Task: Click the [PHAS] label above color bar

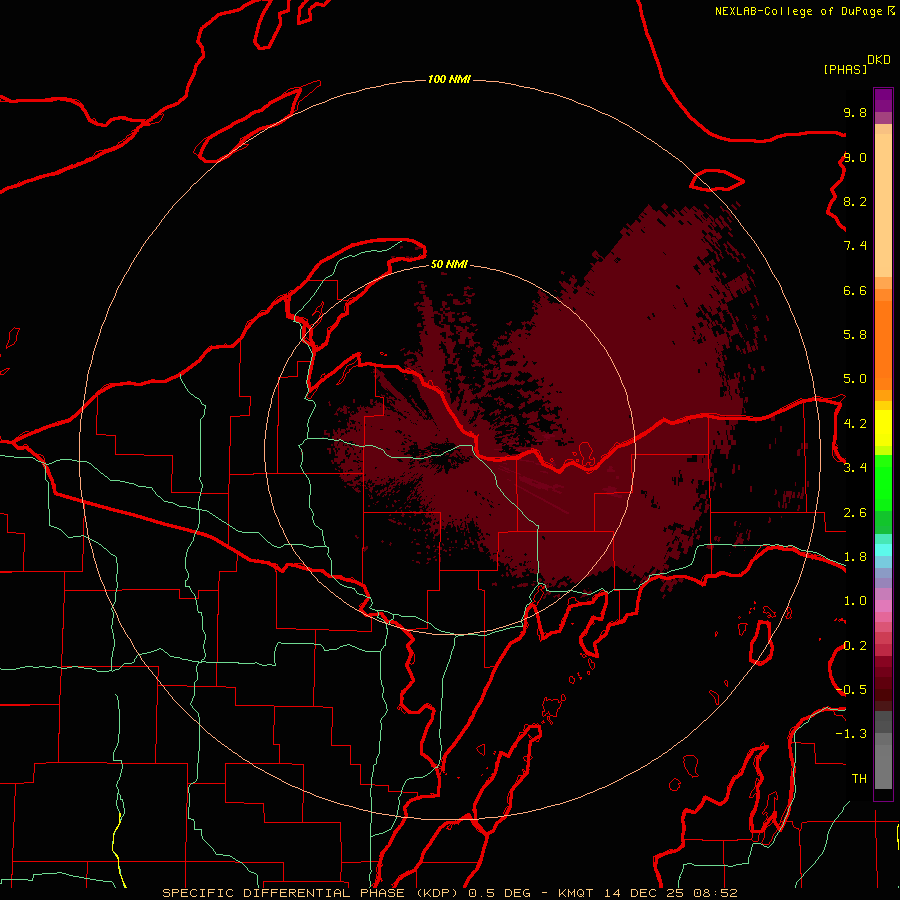Action: 845,69
